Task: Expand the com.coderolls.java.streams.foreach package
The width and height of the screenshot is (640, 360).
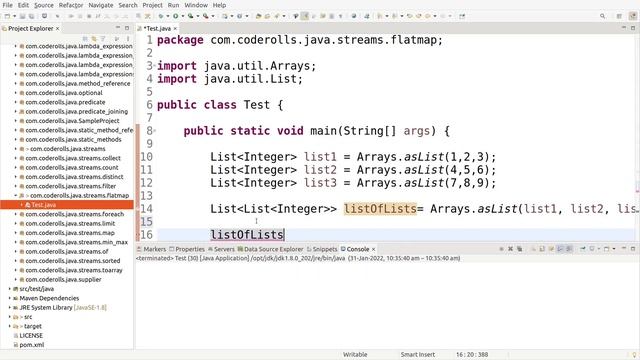Action: [16, 214]
